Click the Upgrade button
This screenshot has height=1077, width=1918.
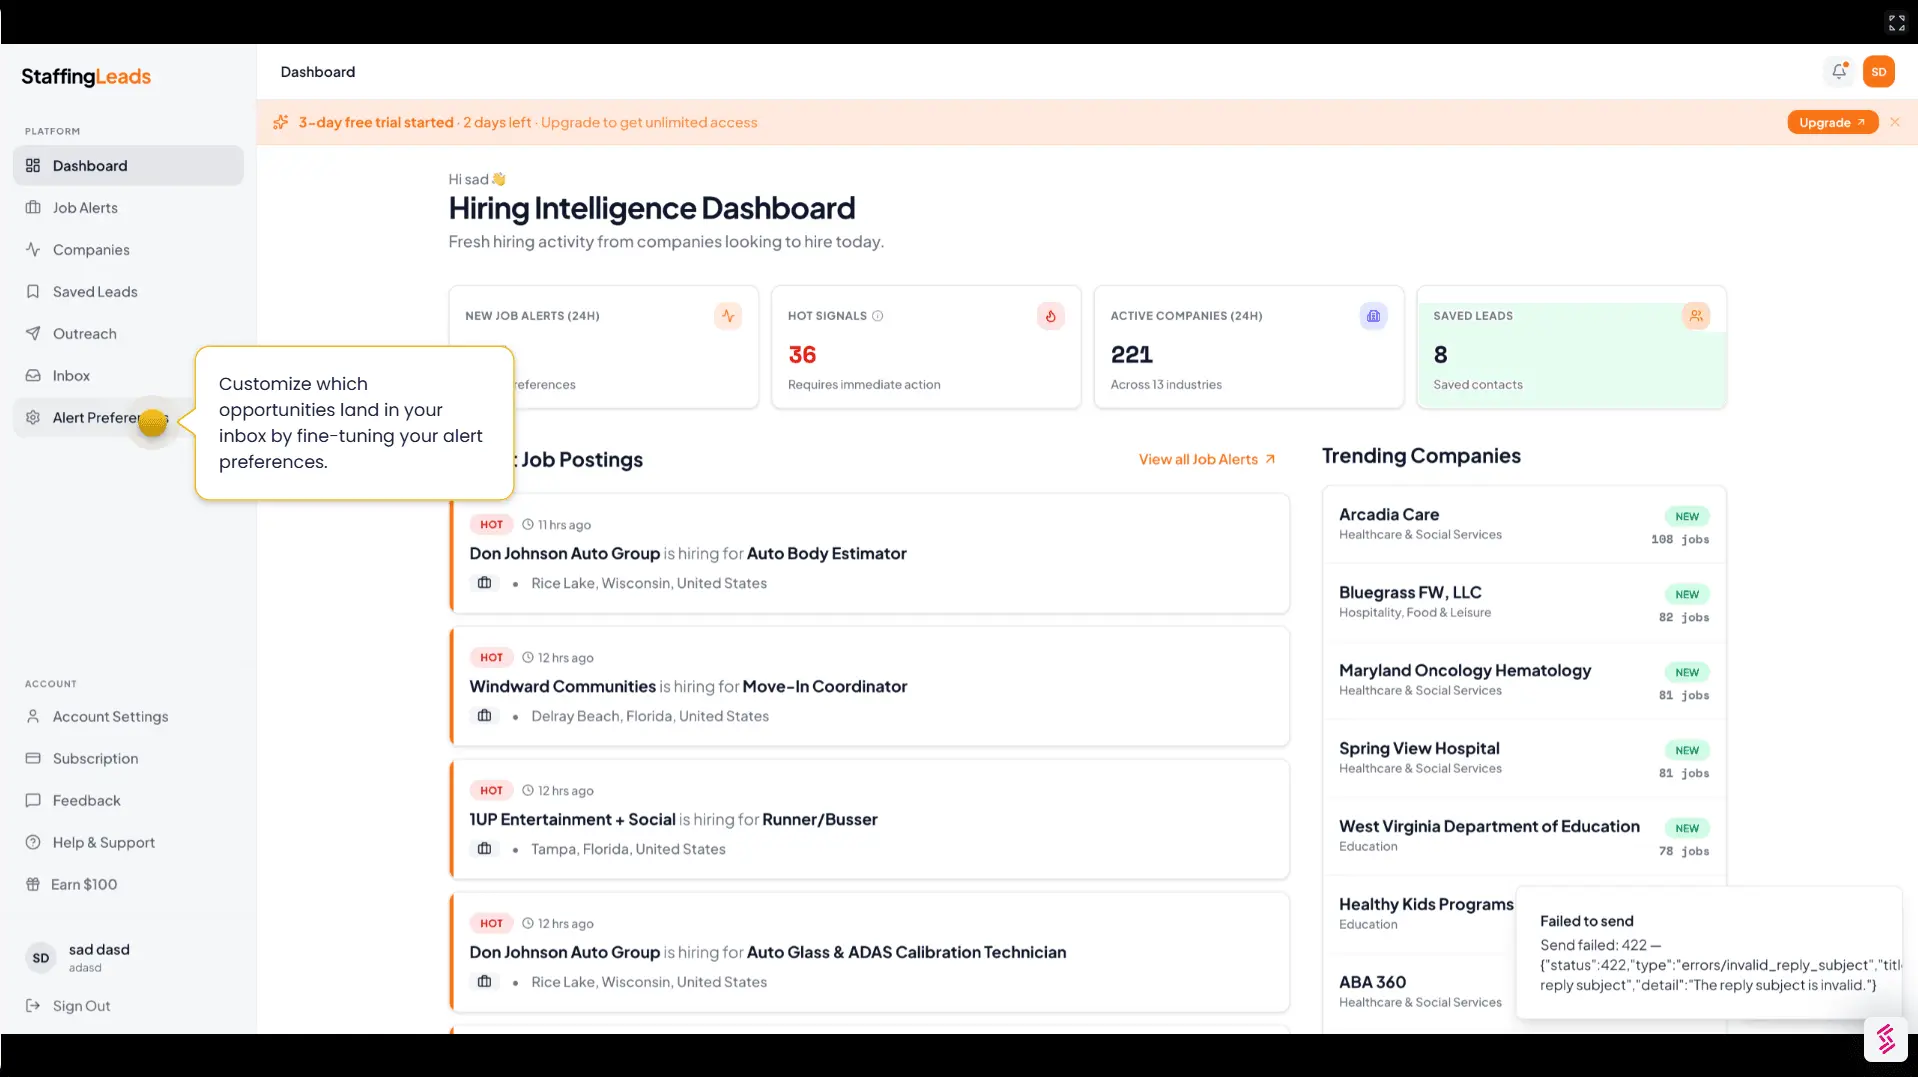tap(1832, 122)
